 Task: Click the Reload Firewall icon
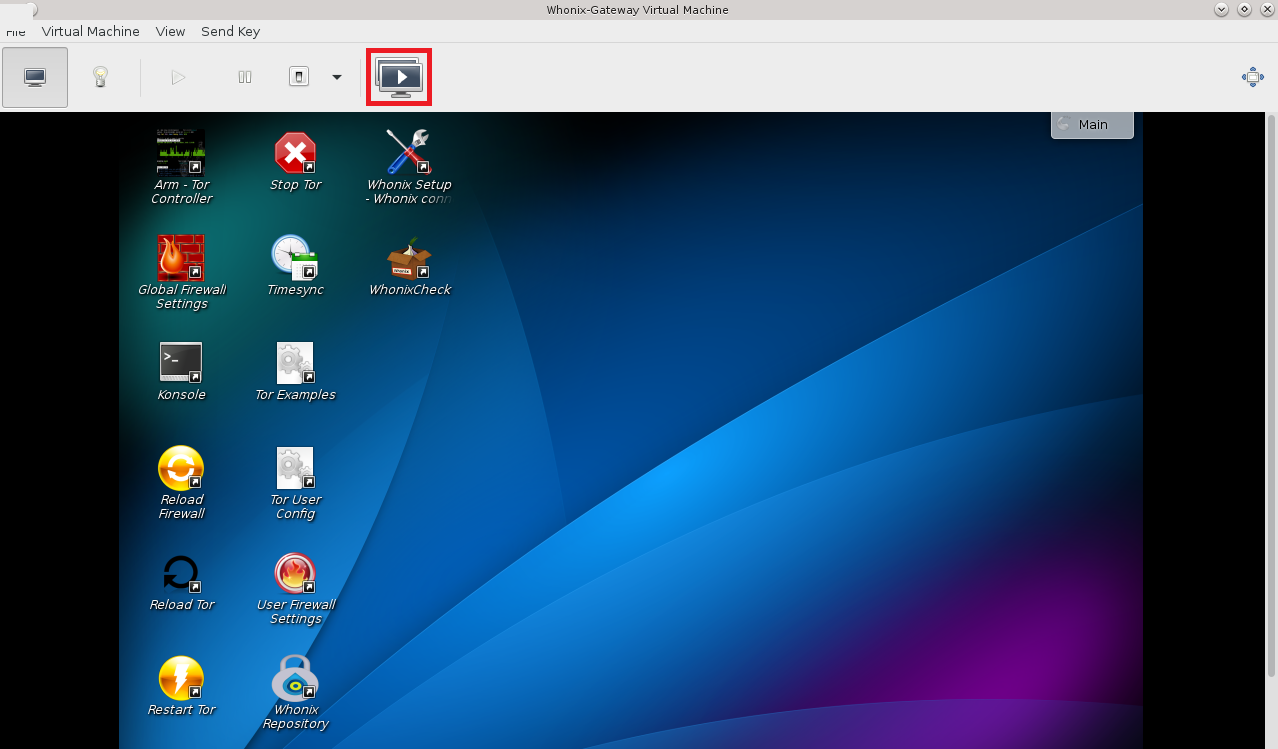click(x=181, y=468)
